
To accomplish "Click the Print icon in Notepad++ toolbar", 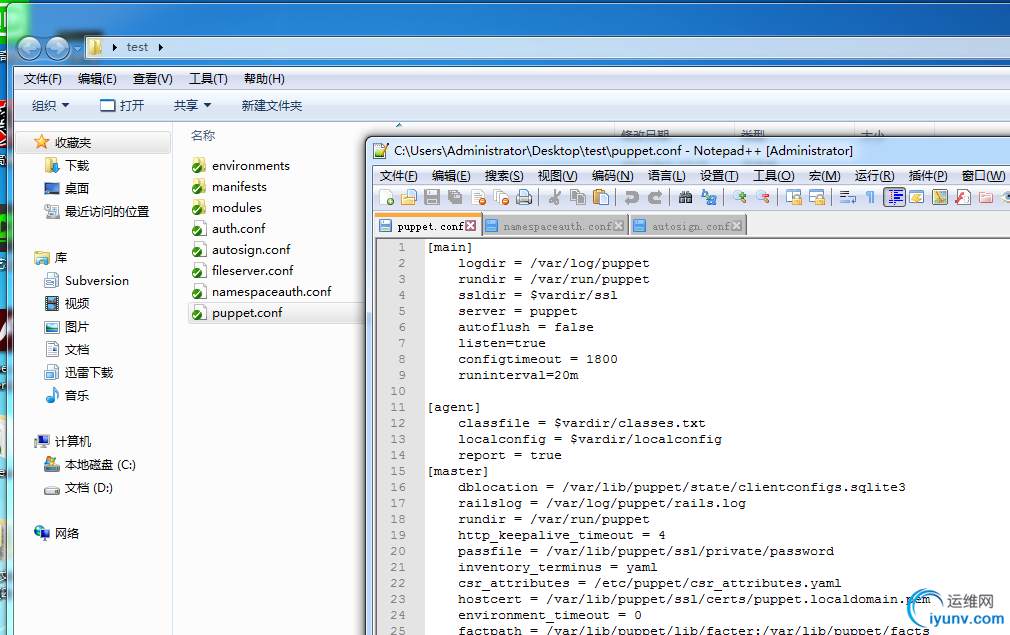I will click(x=524, y=198).
